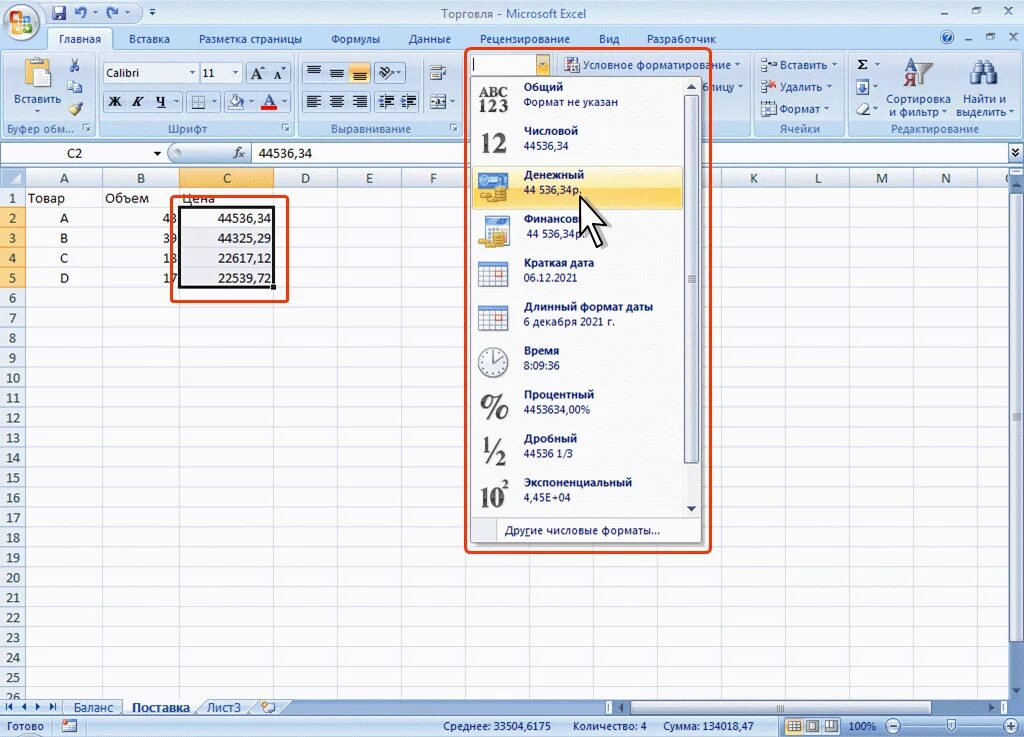Click the formula bar input showing 44536,34

tap(628, 153)
